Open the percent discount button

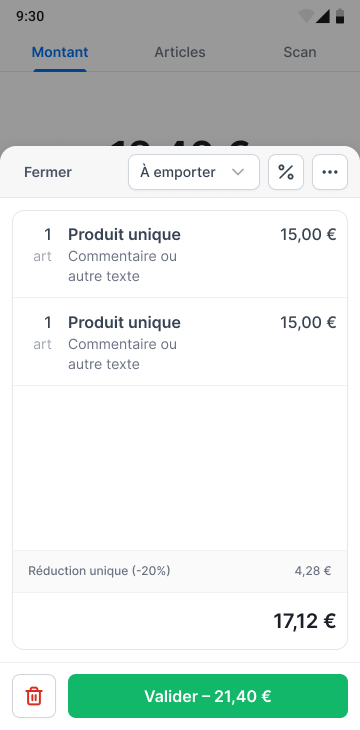286,172
